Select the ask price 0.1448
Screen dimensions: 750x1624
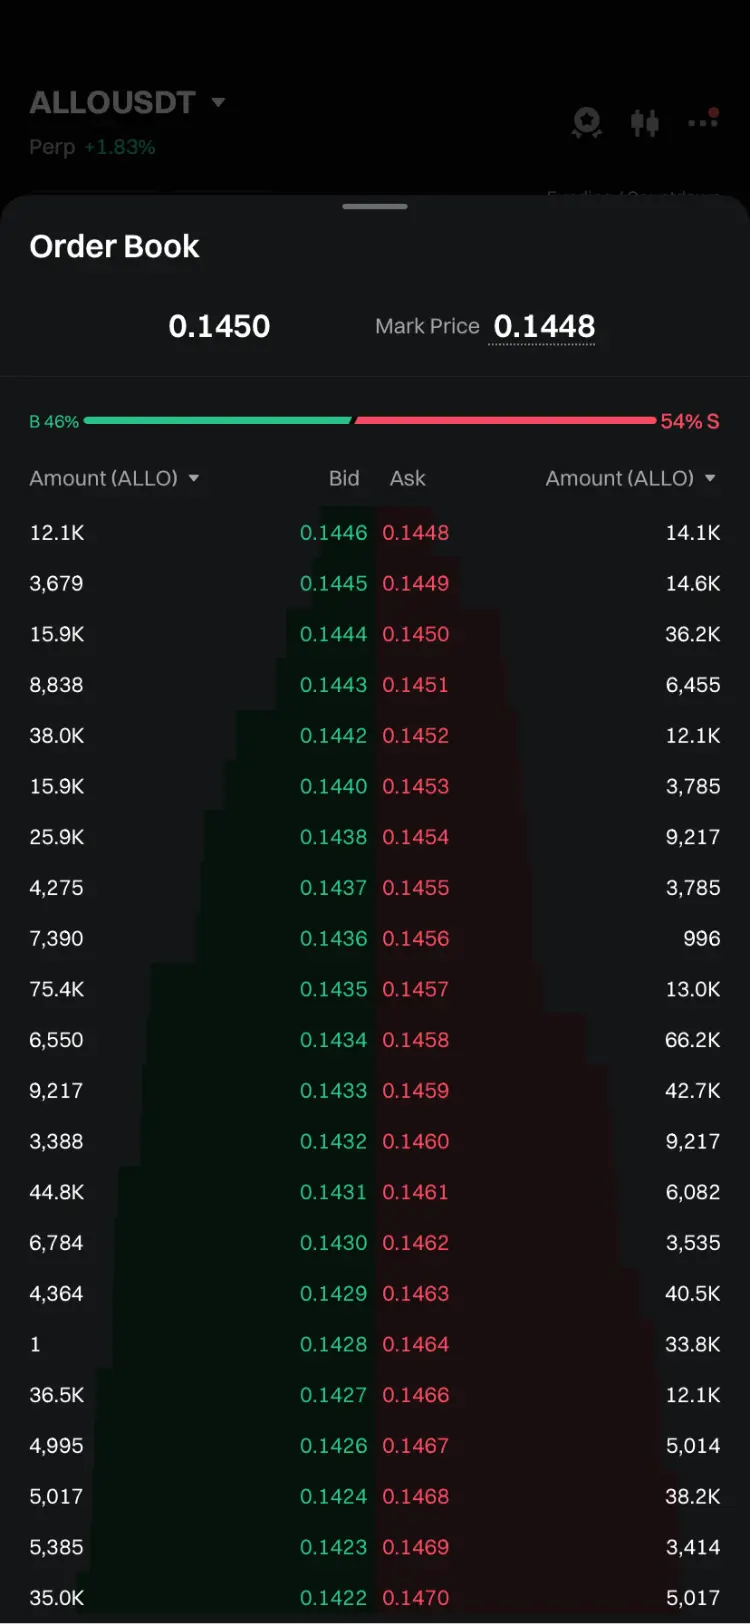(416, 533)
